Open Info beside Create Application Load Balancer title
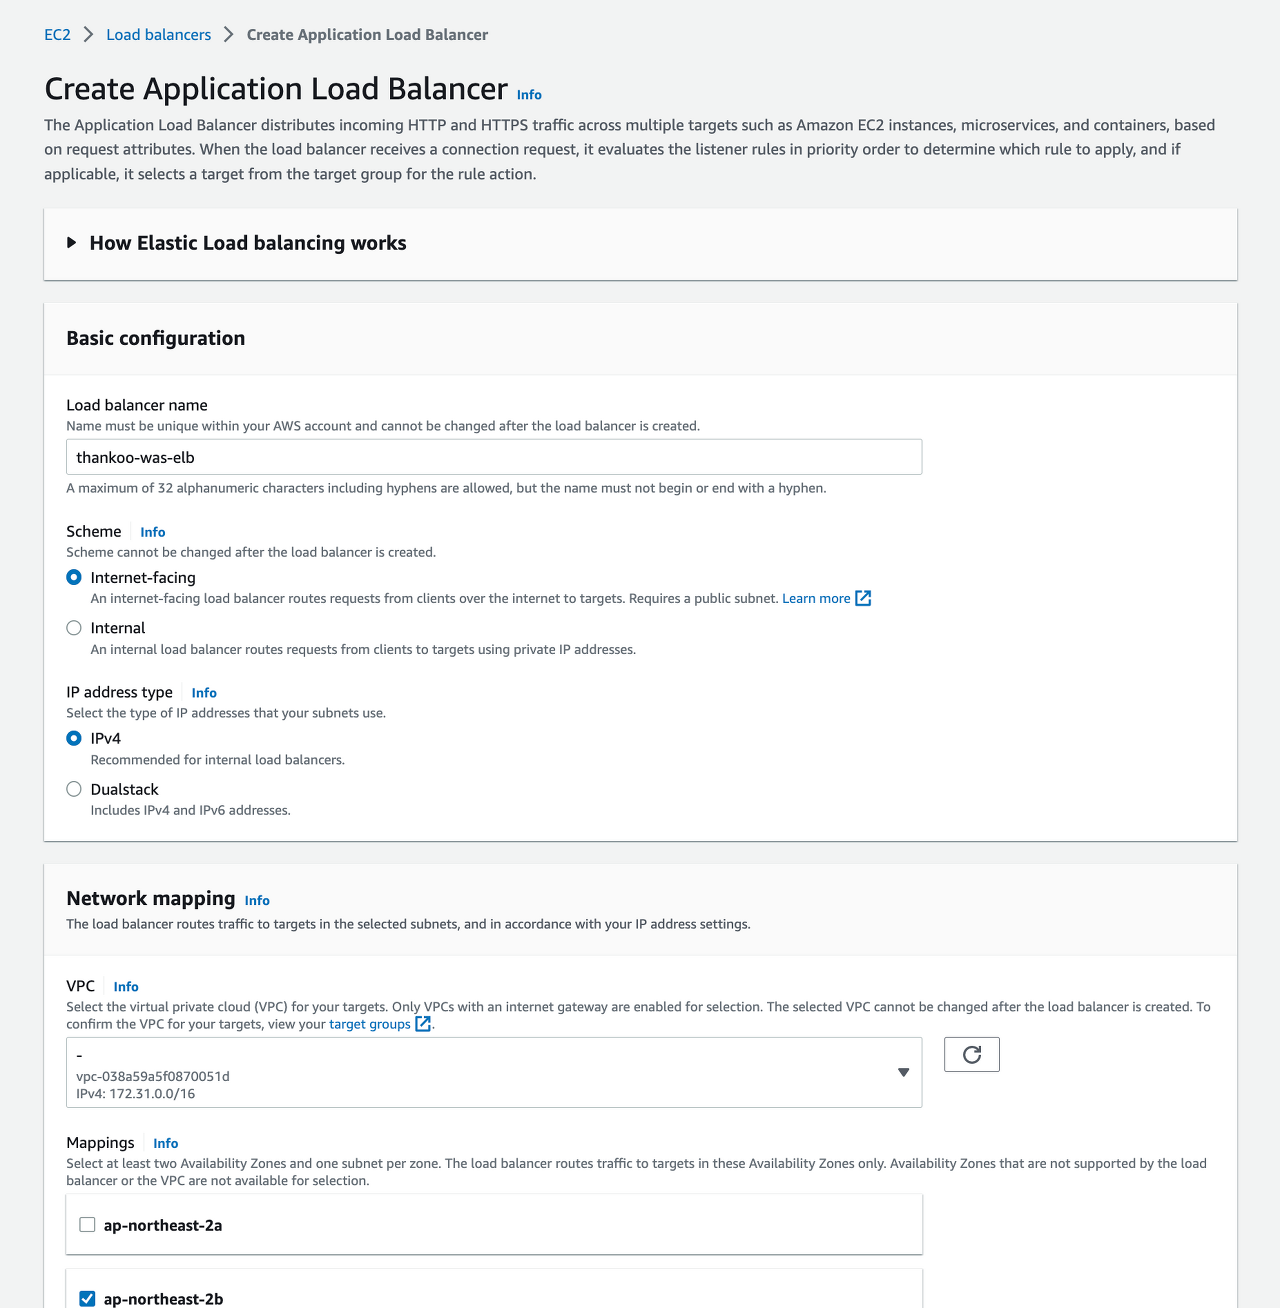 click(x=529, y=95)
